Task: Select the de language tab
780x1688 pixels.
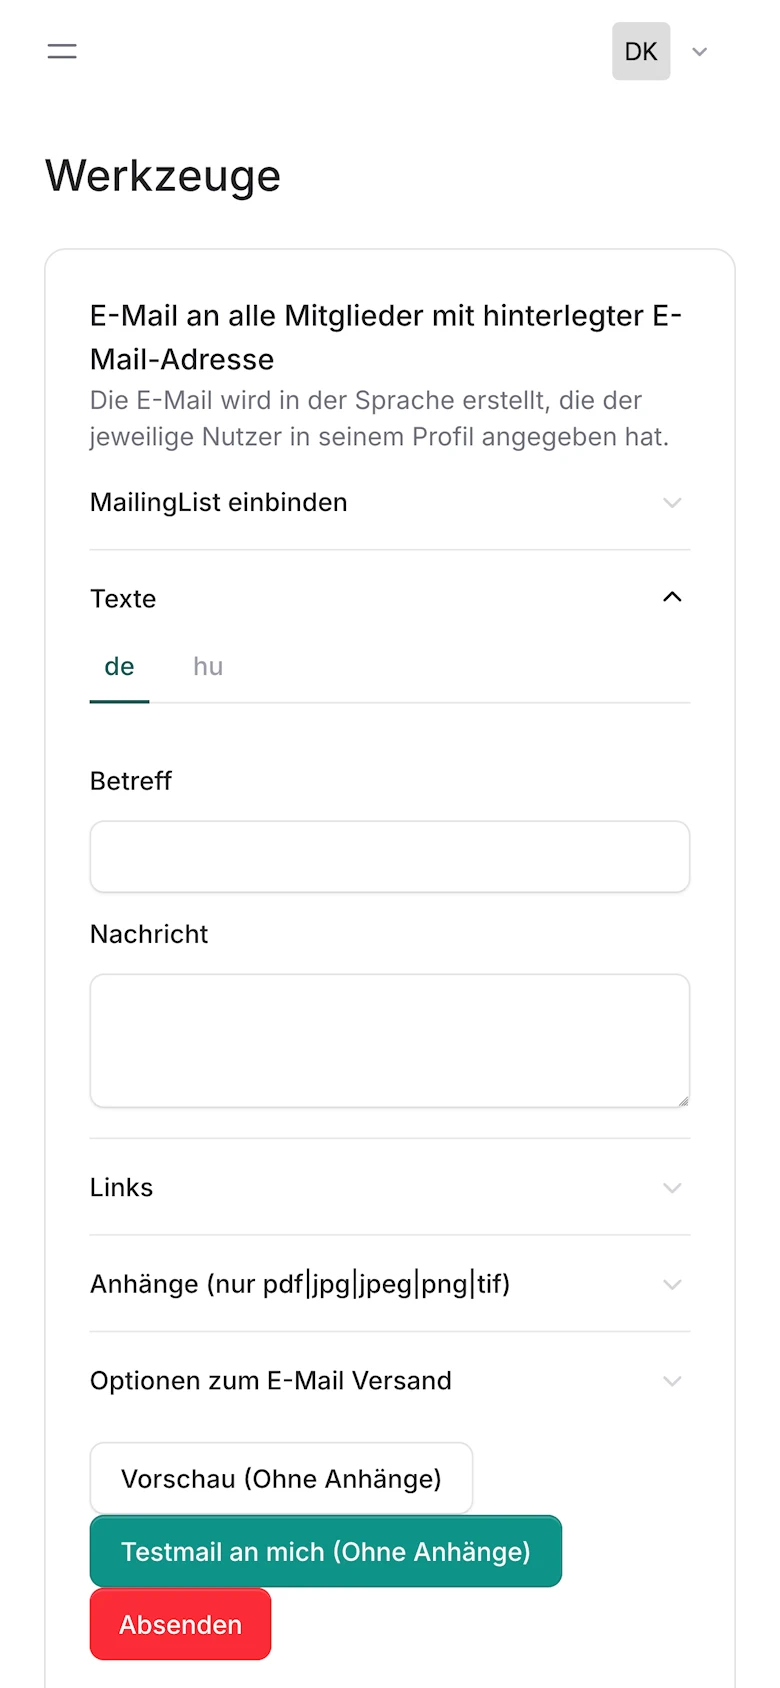Action: pyautogui.click(x=119, y=666)
